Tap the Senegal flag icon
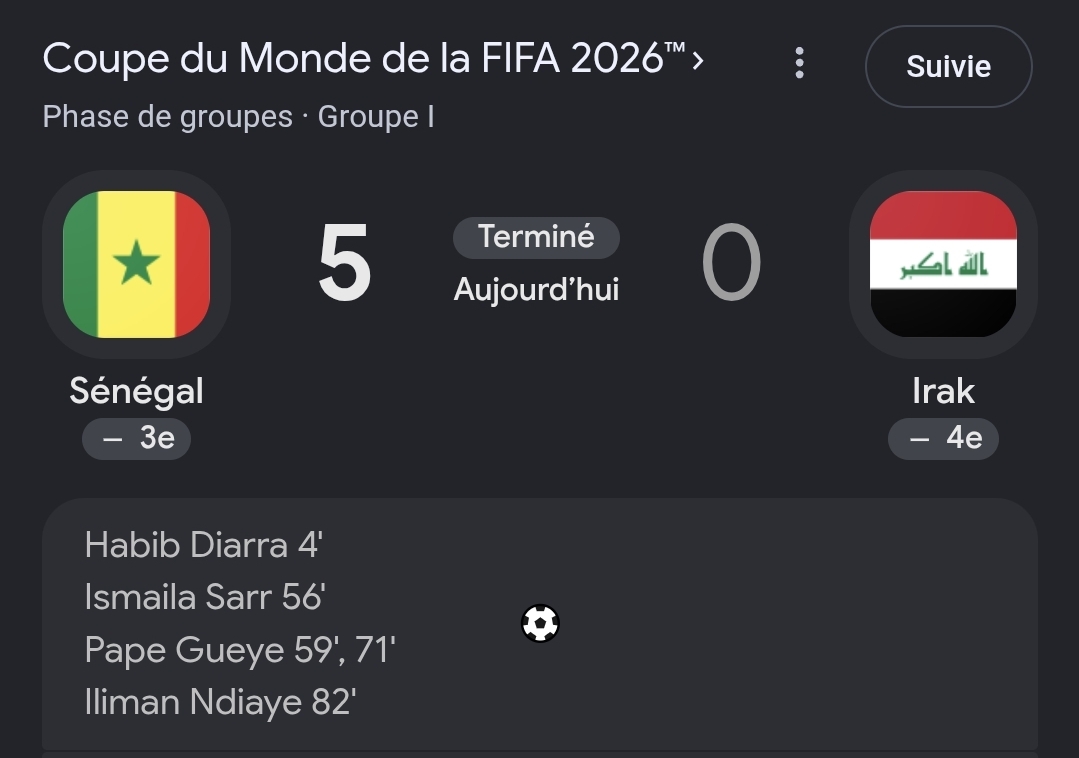1079x758 pixels. 136,264
